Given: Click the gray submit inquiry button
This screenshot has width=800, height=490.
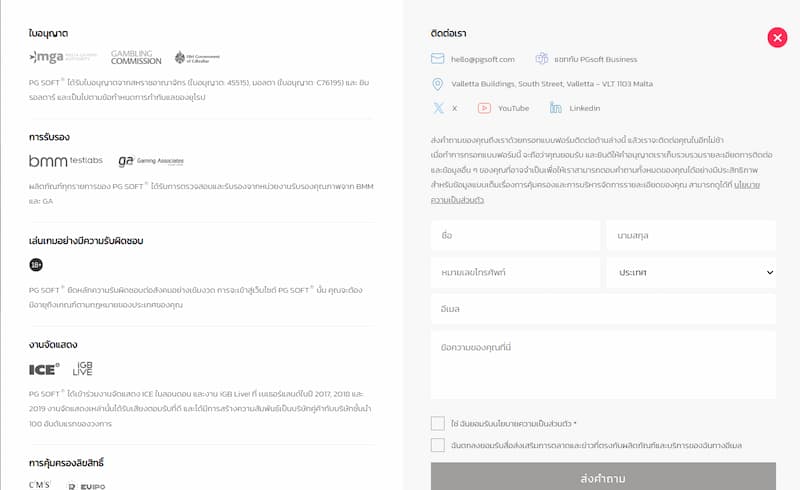Looking at the screenshot, I should pyautogui.click(x=603, y=477).
